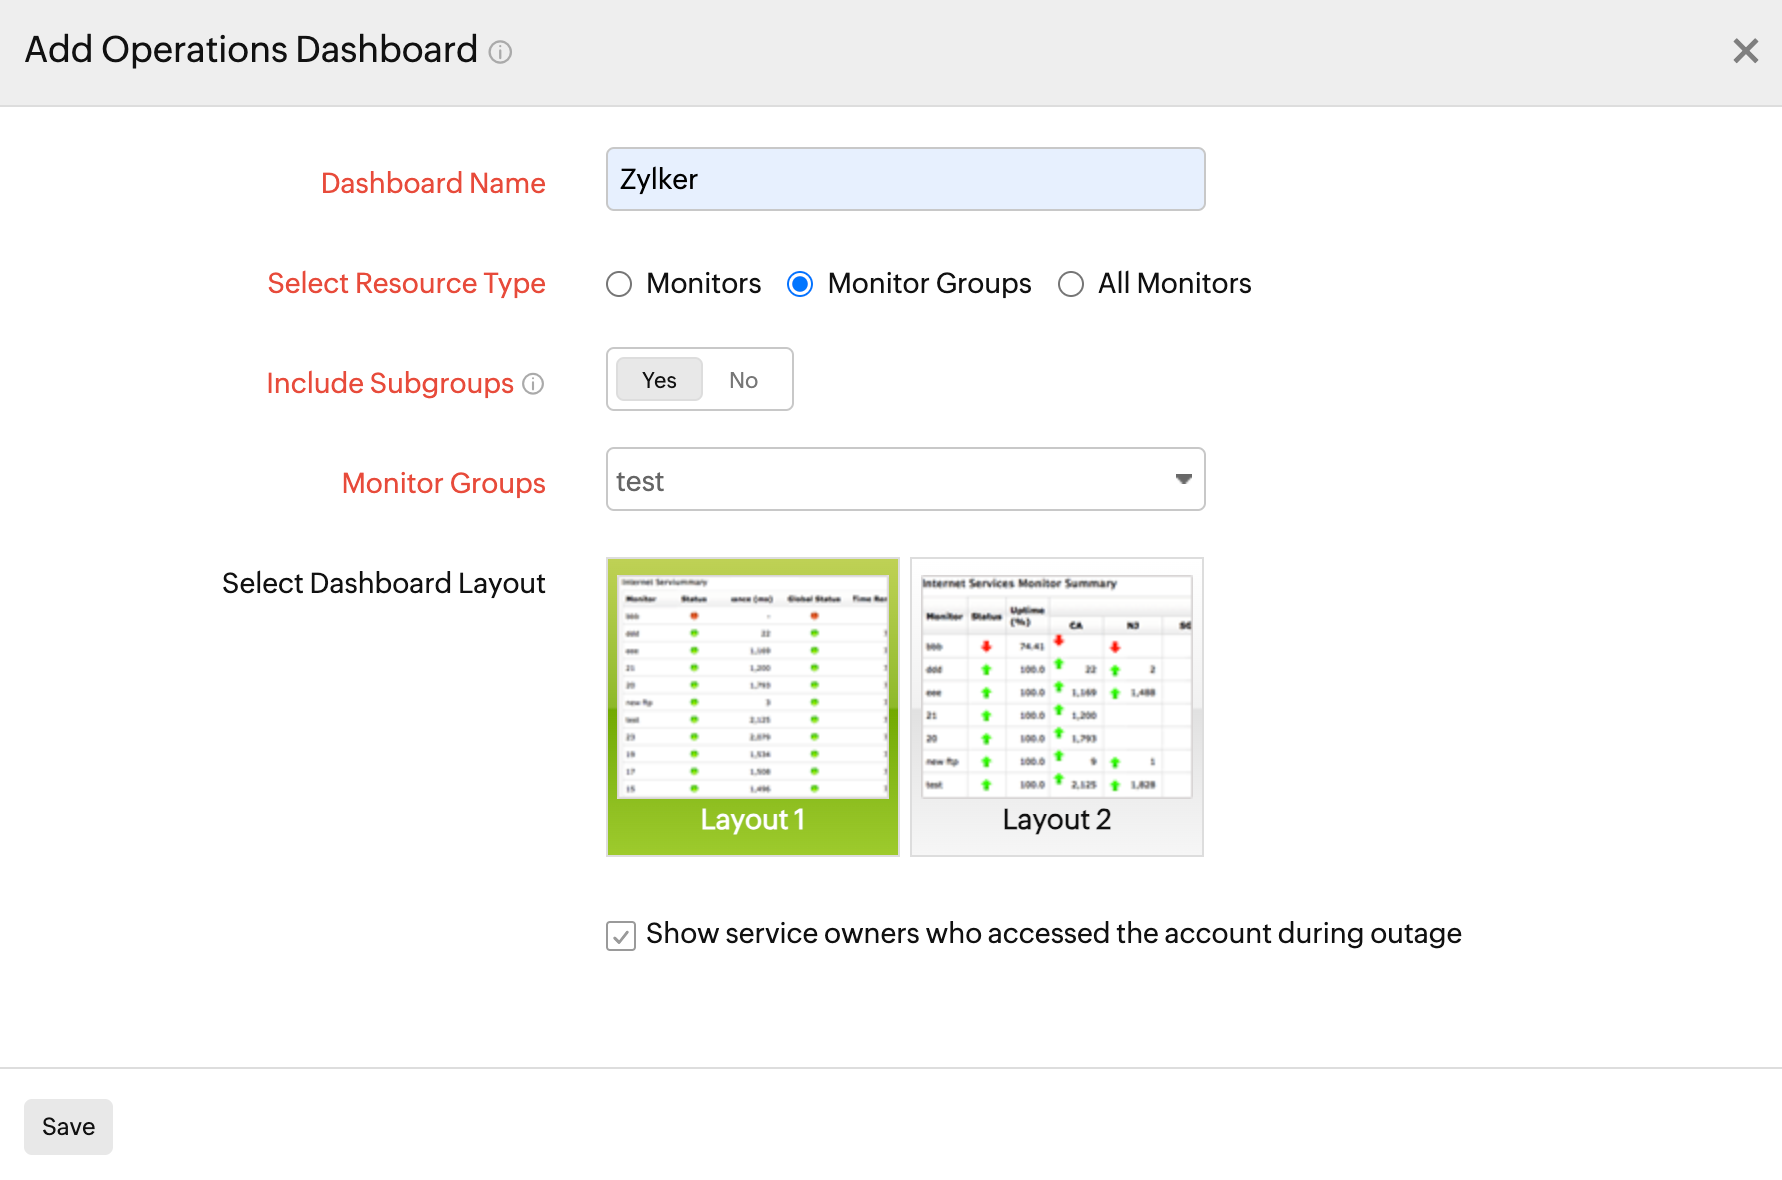This screenshot has width=1782, height=1180.
Task: Toggle the Show service owners checkbox
Action: (x=621, y=936)
